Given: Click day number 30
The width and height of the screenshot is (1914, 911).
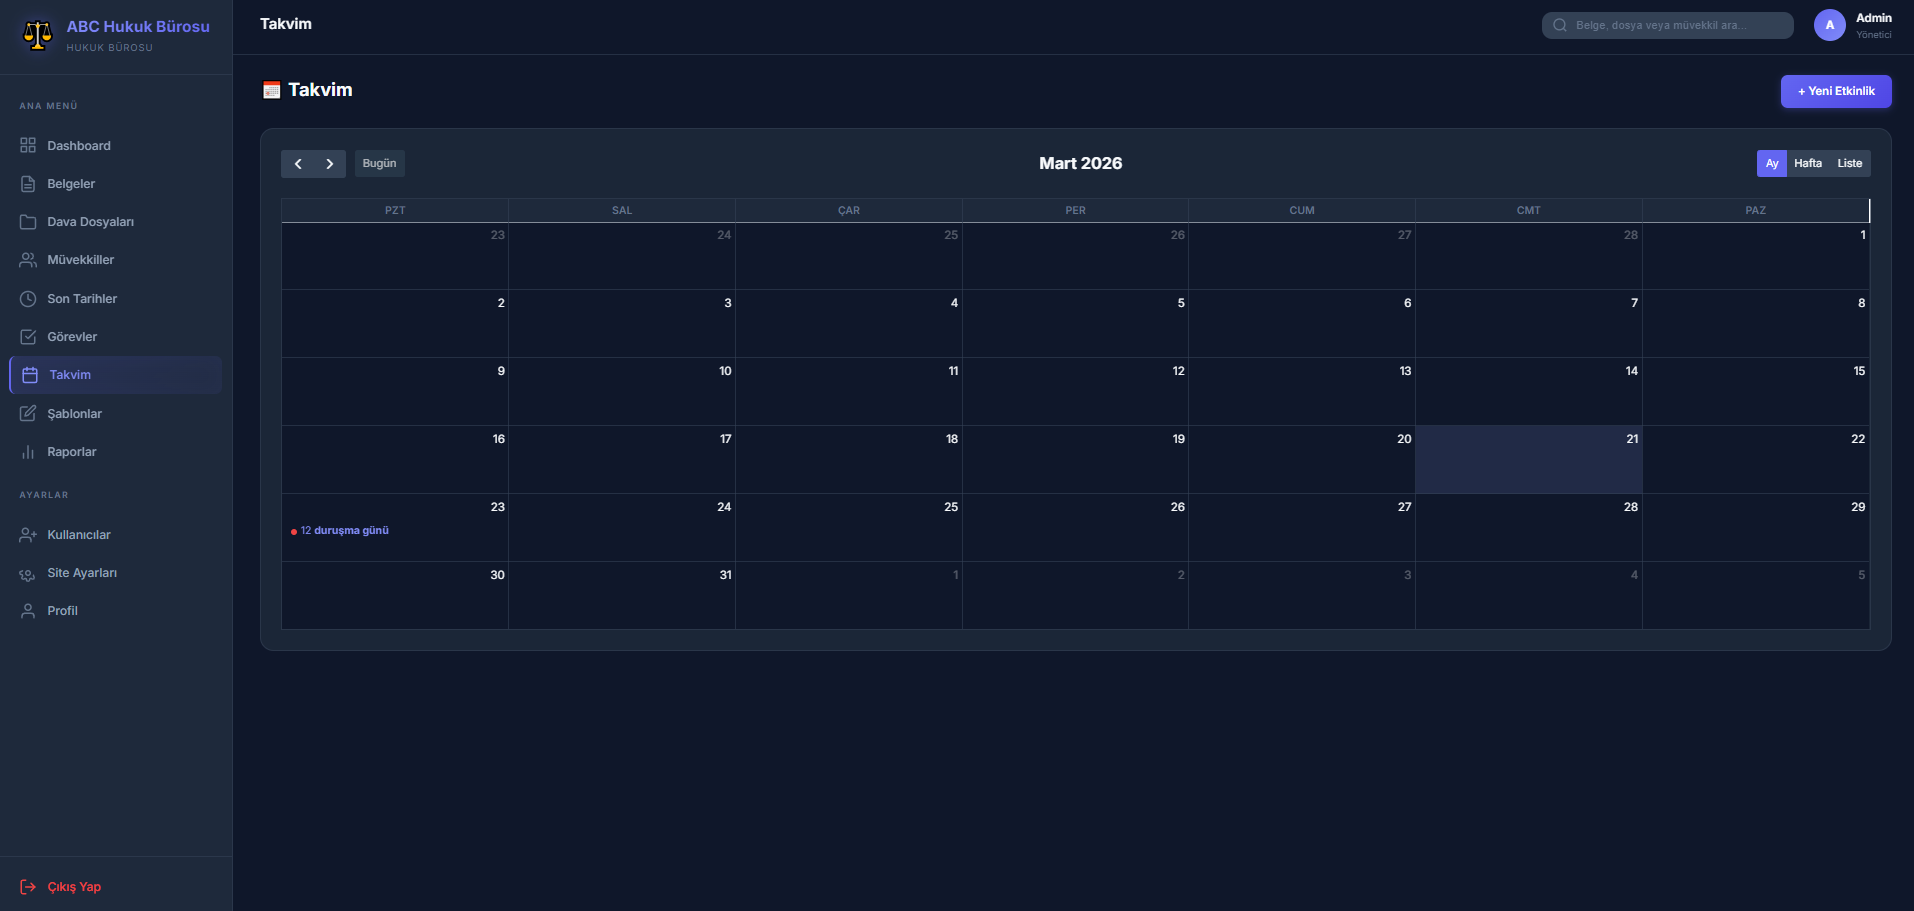Looking at the screenshot, I should pos(497,575).
